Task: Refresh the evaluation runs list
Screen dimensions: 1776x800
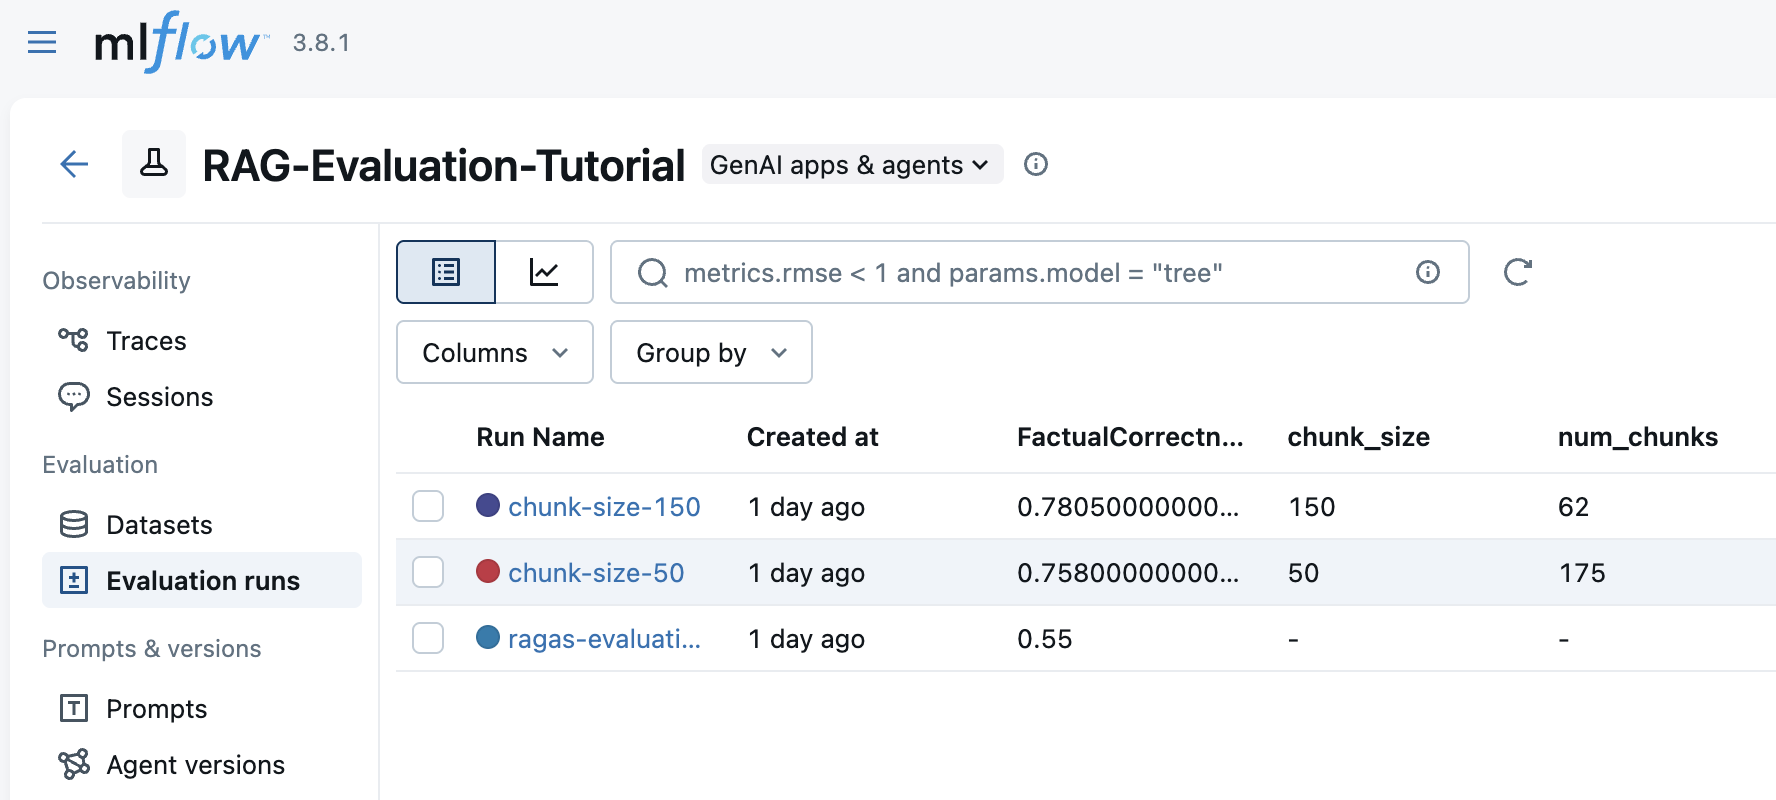Action: [x=1517, y=272]
